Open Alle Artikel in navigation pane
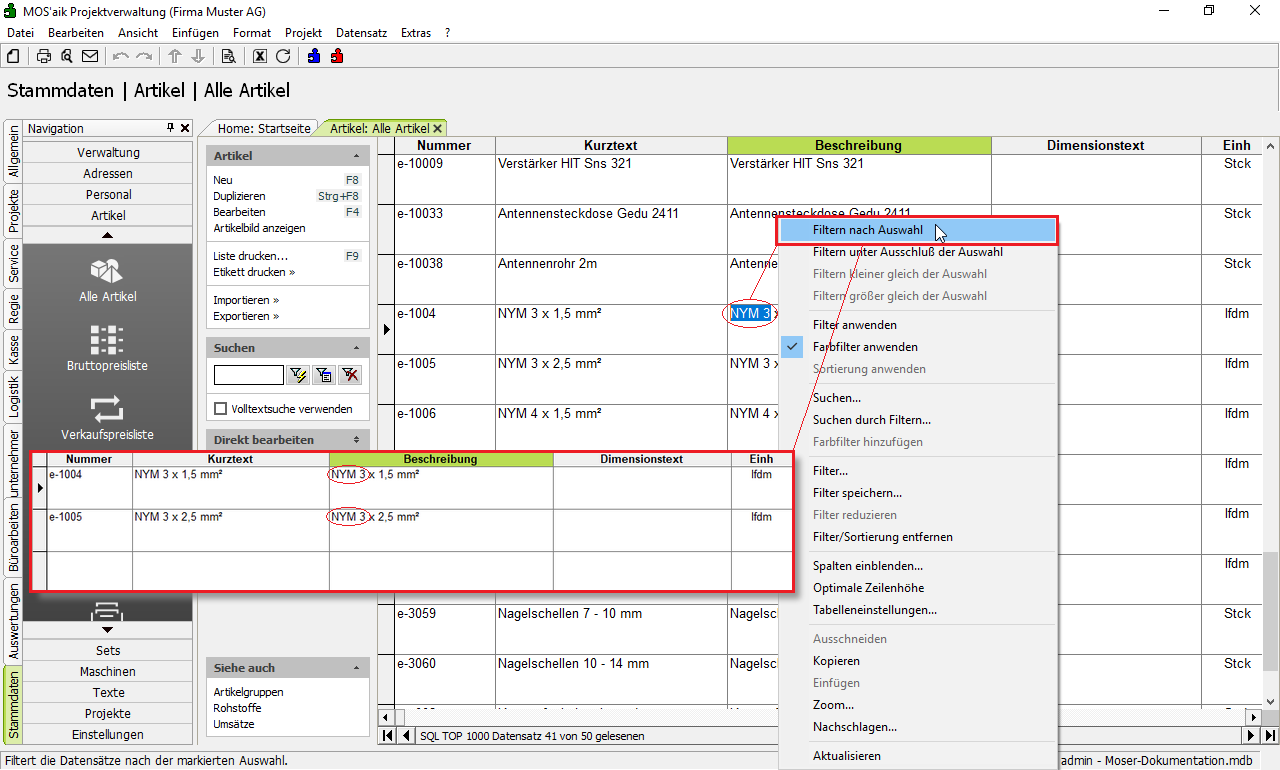 coord(108,280)
